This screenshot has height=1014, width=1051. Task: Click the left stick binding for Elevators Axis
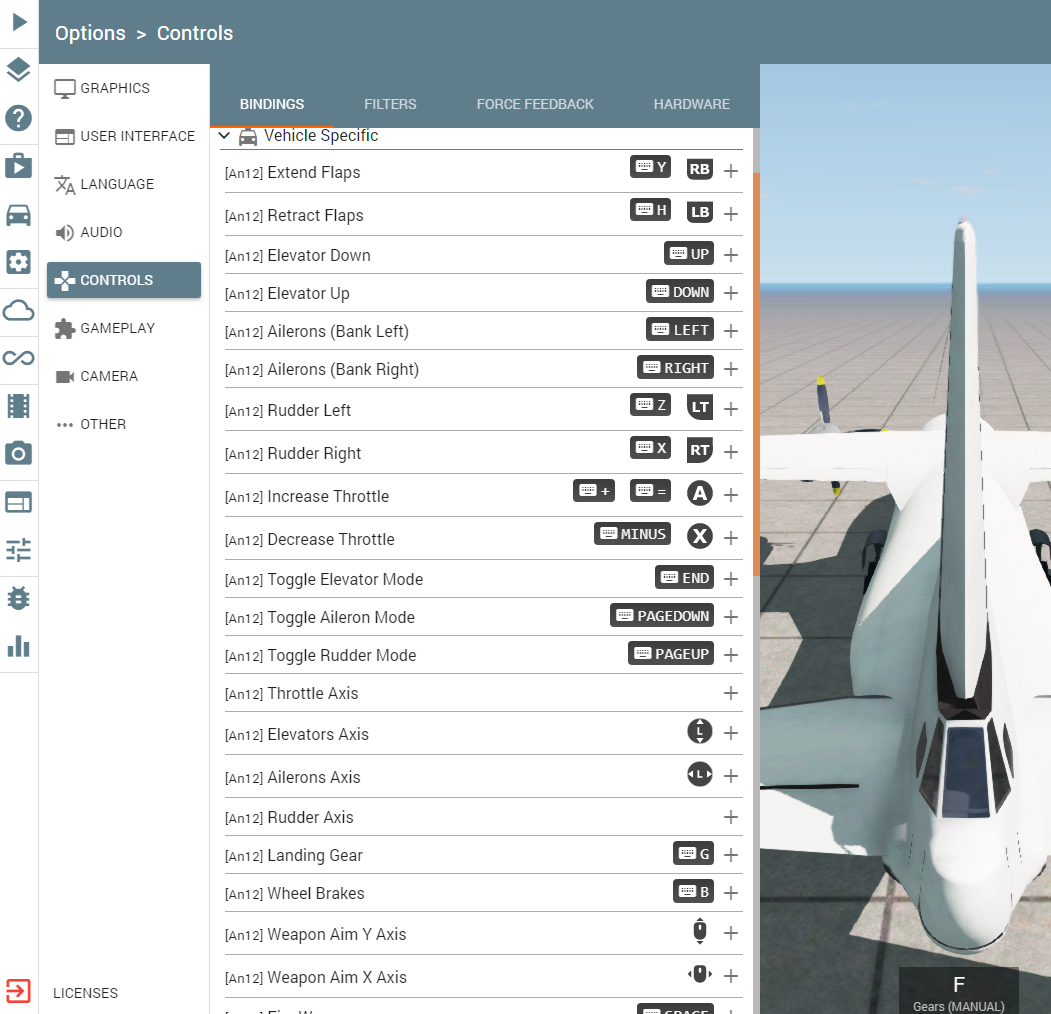tap(700, 731)
